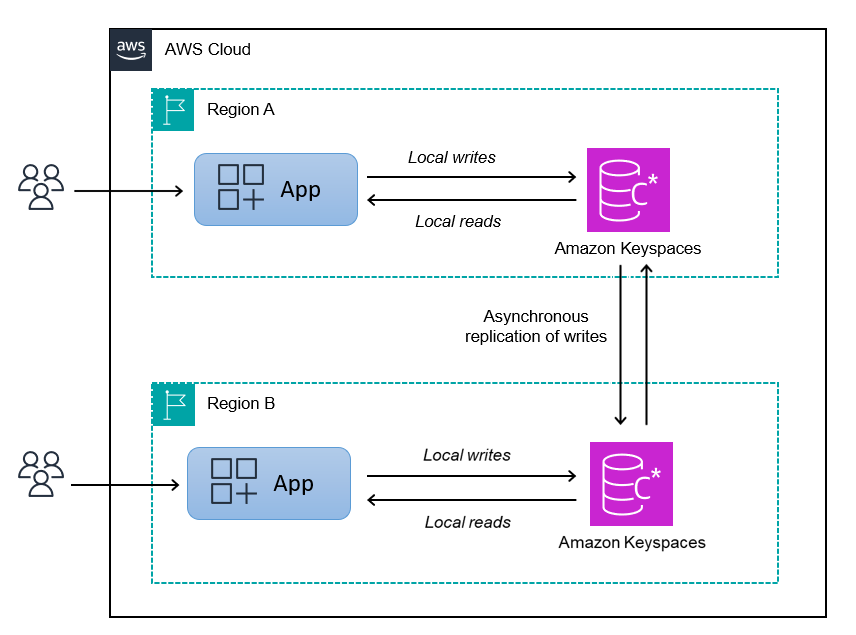Click the Asynchronous replication of writes label

(x=536, y=328)
